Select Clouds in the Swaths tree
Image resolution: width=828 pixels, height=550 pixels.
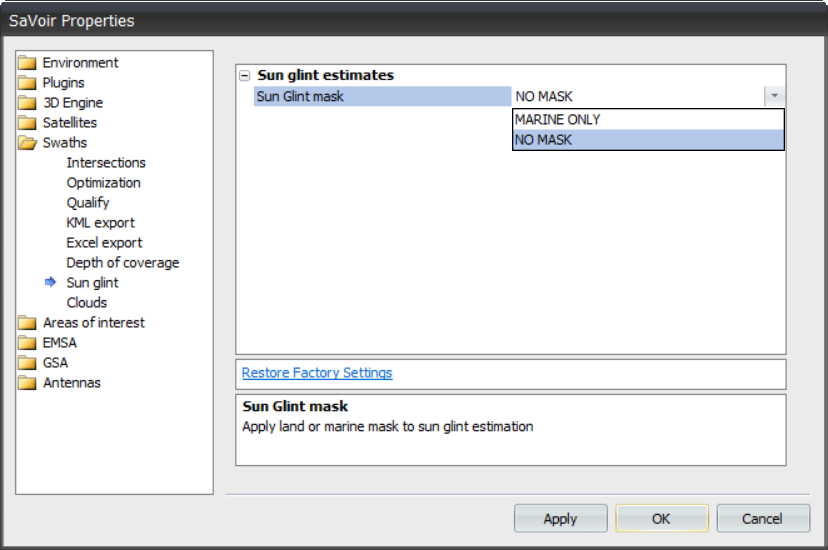(x=87, y=303)
